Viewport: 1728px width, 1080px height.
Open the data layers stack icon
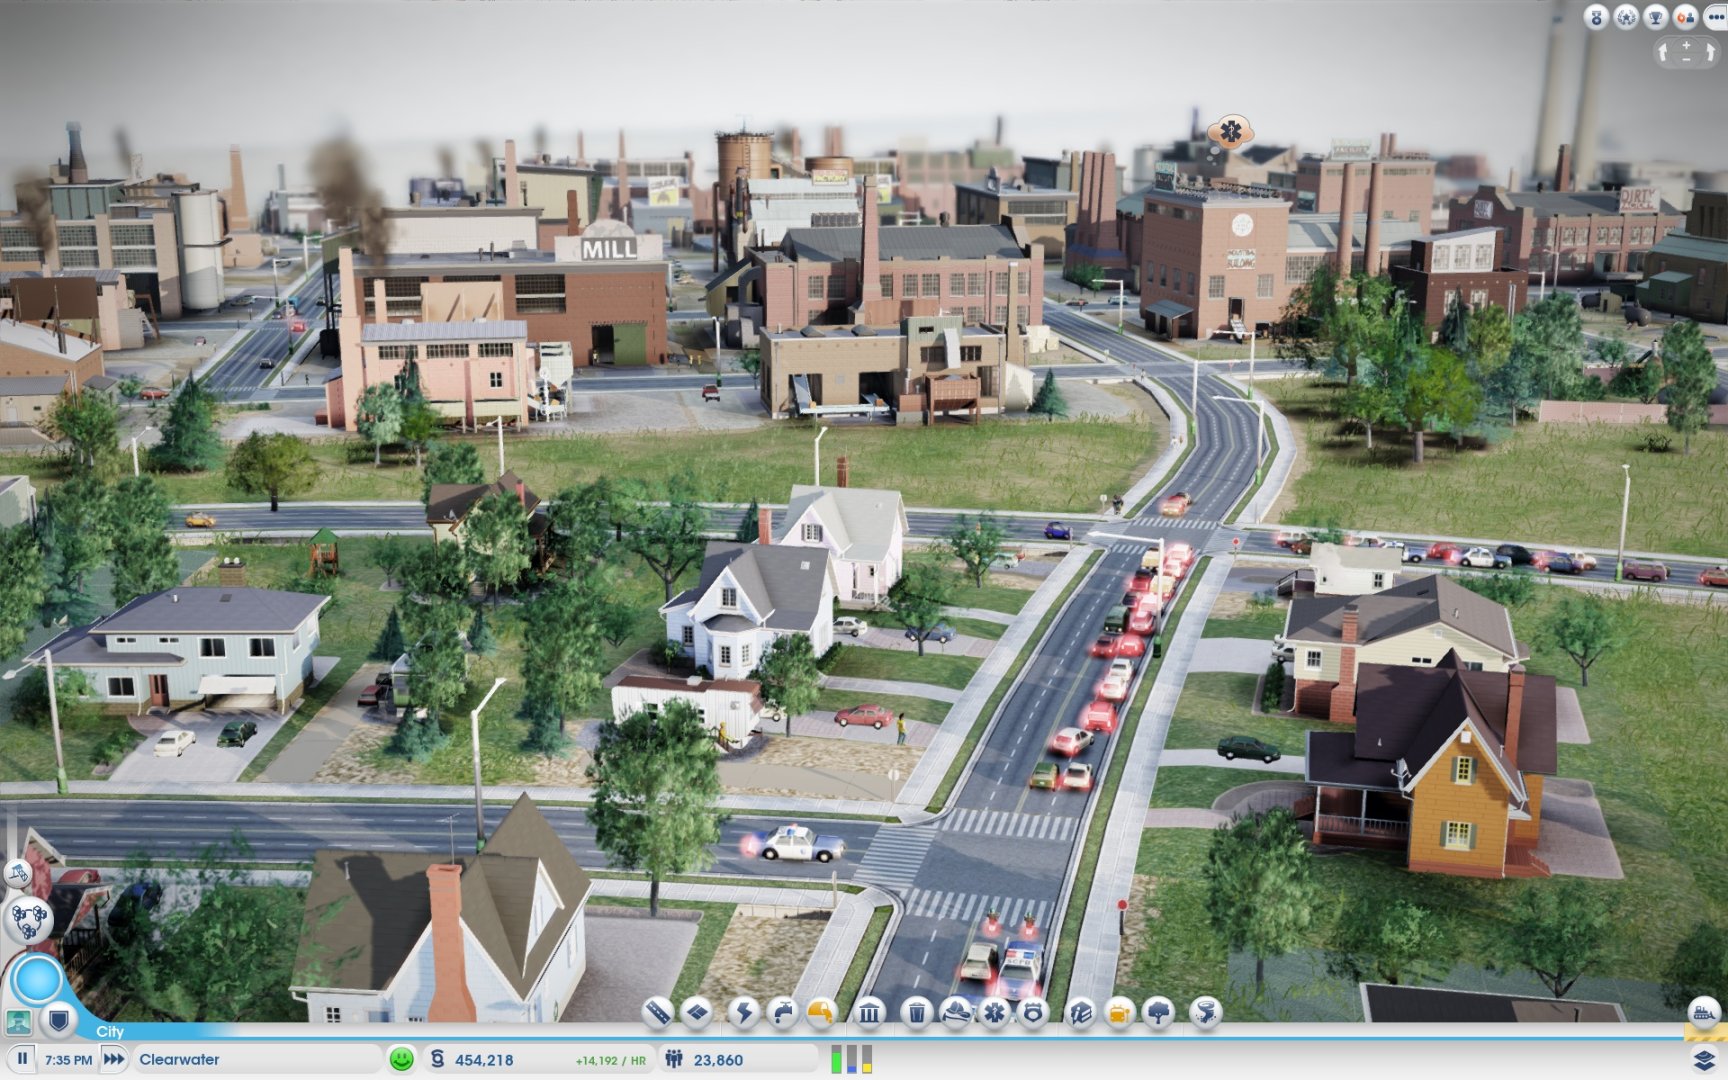click(1704, 1059)
